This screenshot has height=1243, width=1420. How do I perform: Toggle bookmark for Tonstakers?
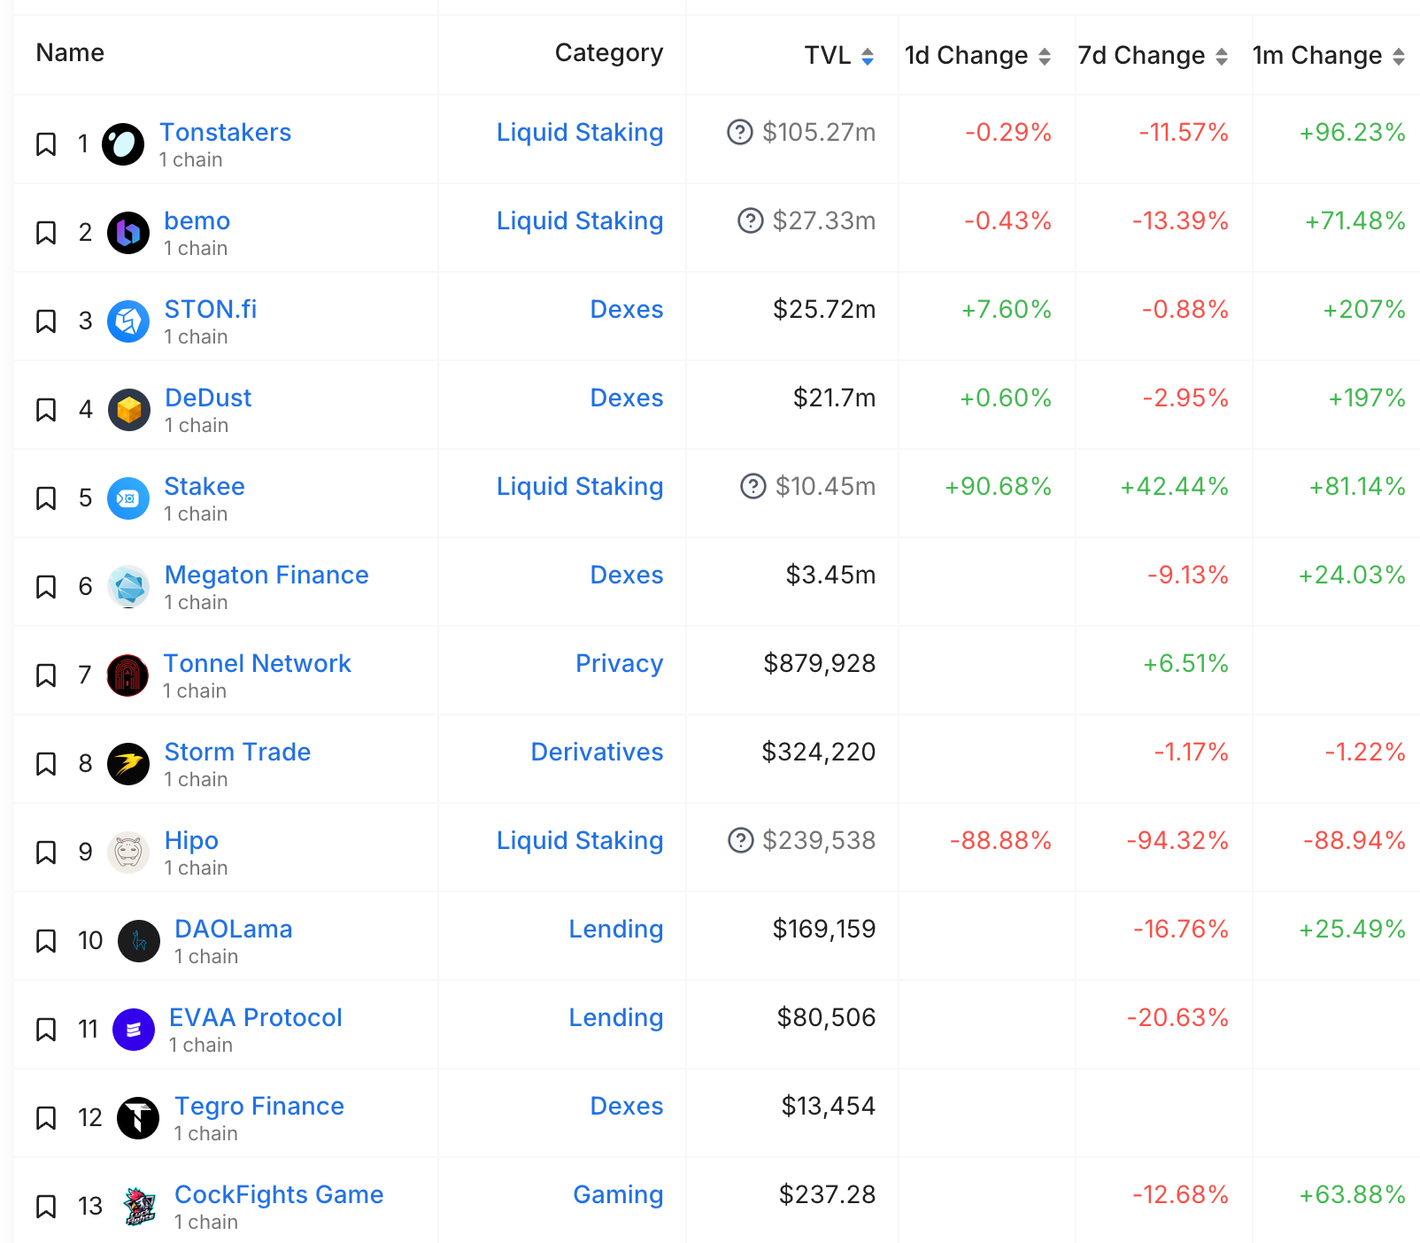point(46,144)
